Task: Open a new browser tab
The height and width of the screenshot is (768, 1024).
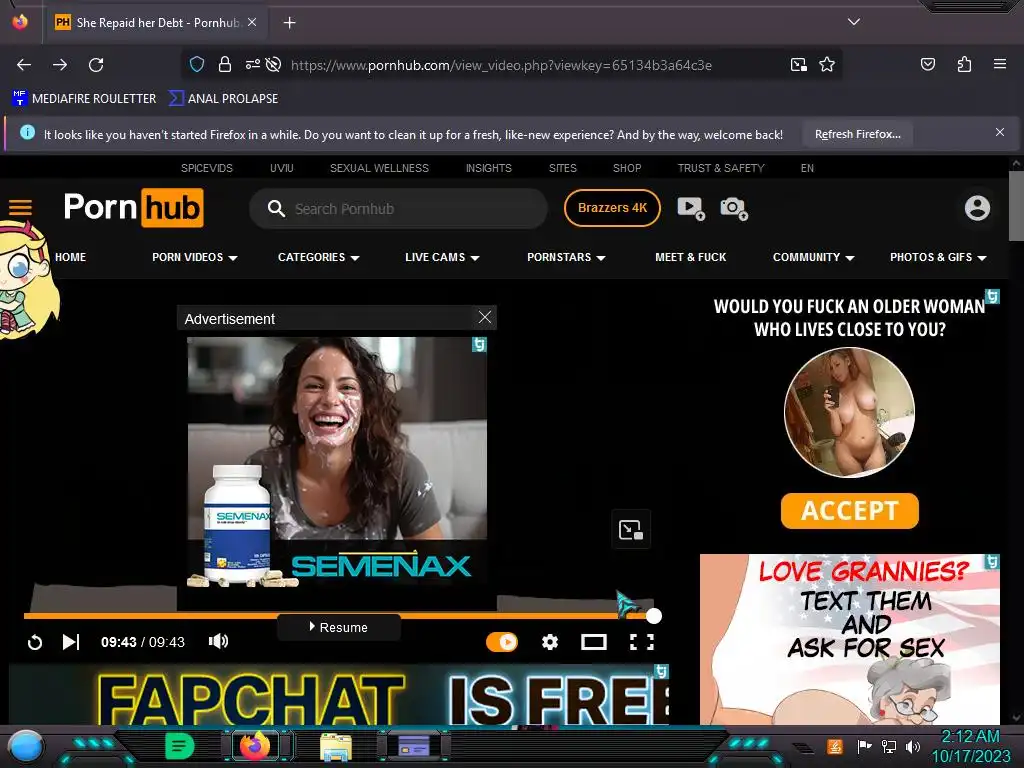Action: 289,23
